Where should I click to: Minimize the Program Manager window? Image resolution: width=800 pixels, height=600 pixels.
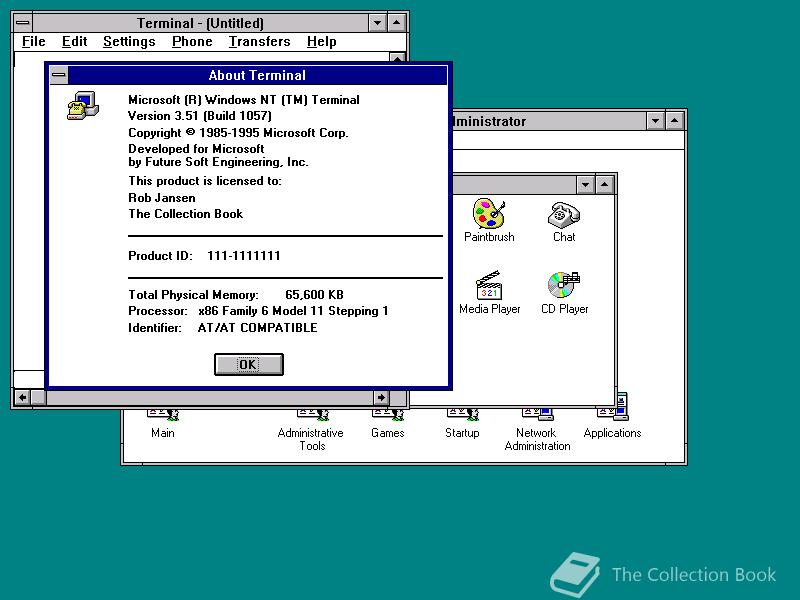pyautogui.click(x=655, y=121)
